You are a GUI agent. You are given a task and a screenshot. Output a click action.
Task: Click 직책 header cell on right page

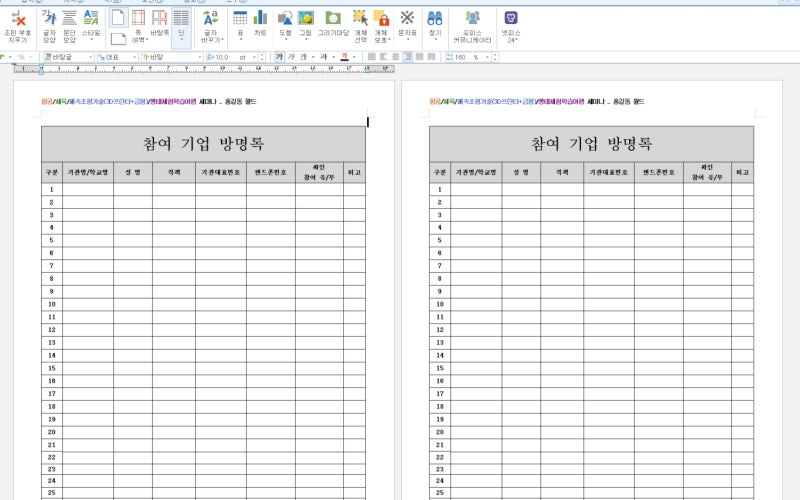click(x=562, y=172)
